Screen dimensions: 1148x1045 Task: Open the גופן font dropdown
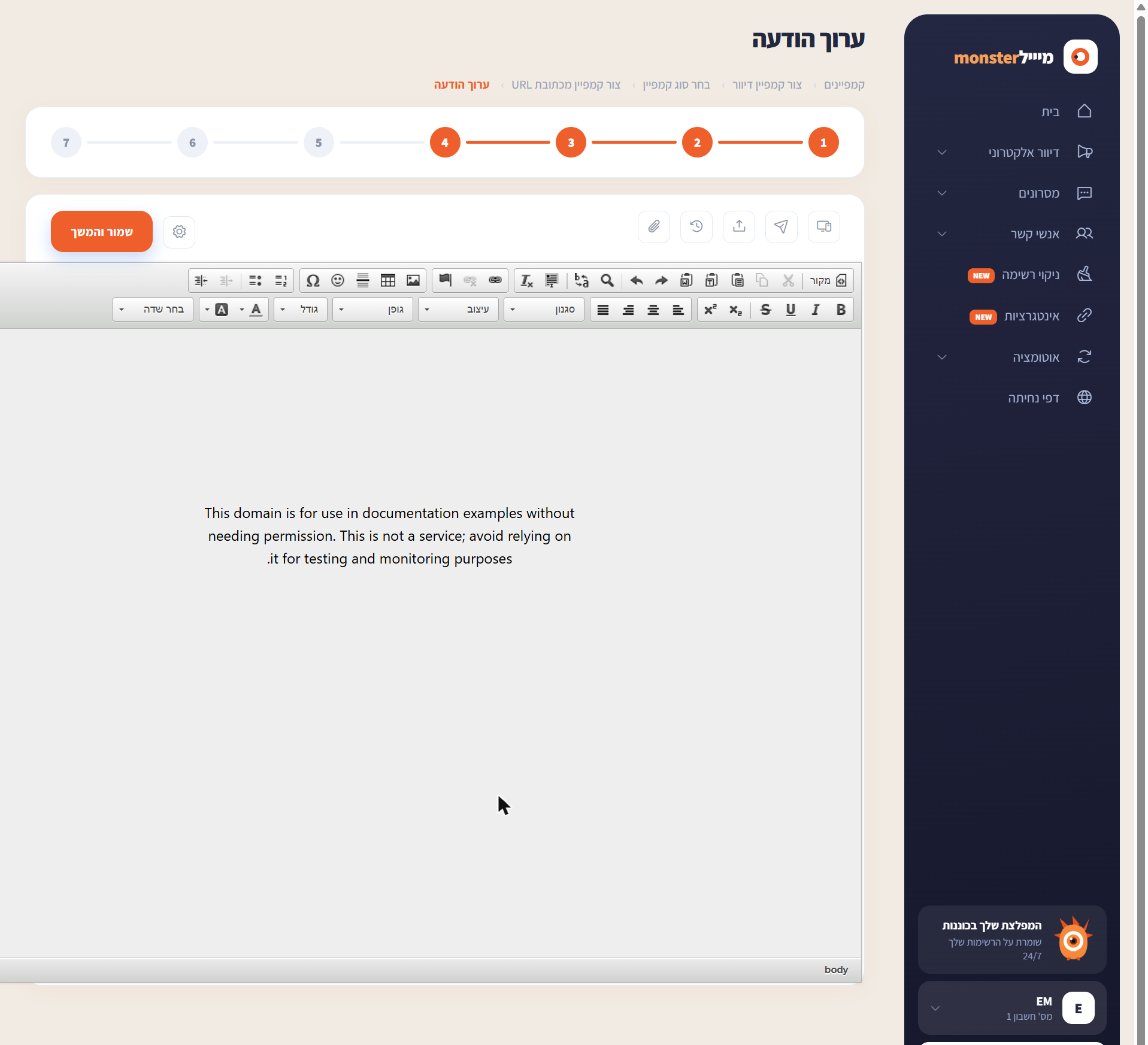click(373, 310)
